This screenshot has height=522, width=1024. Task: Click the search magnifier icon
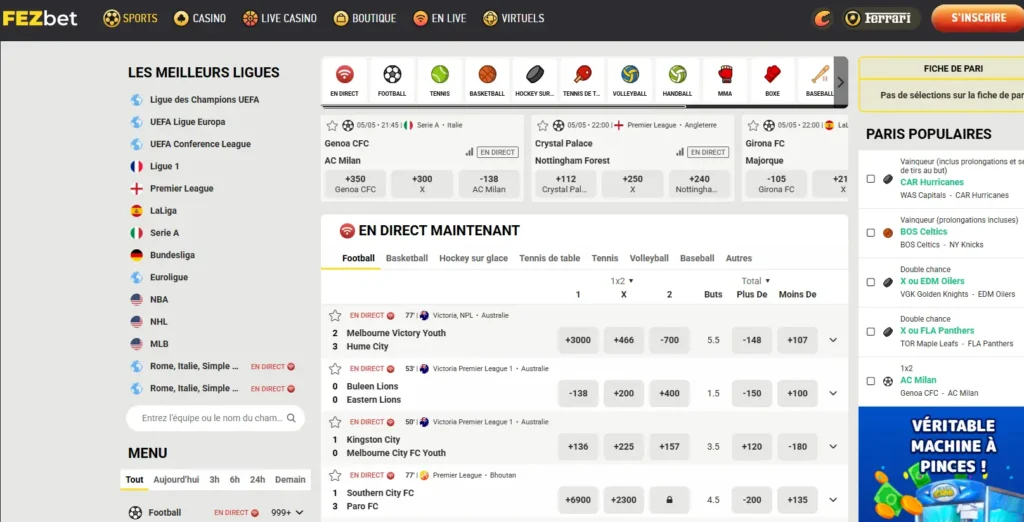coord(291,417)
